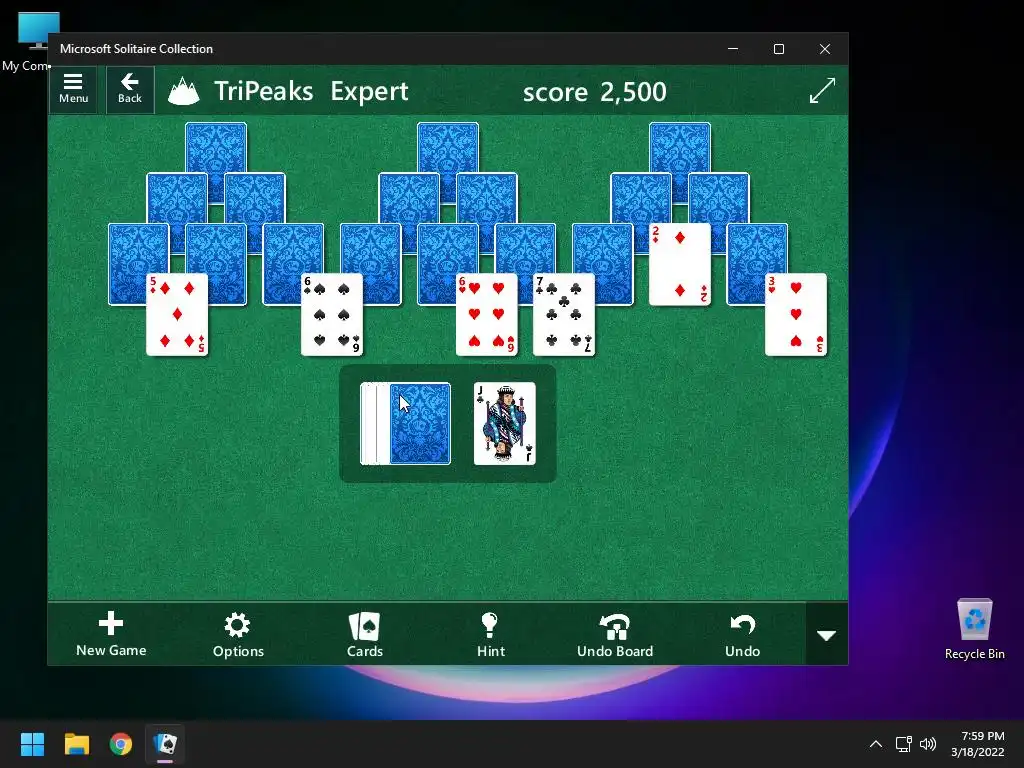
Task: Select the 7 of clubs card
Action: tap(564, 314)
